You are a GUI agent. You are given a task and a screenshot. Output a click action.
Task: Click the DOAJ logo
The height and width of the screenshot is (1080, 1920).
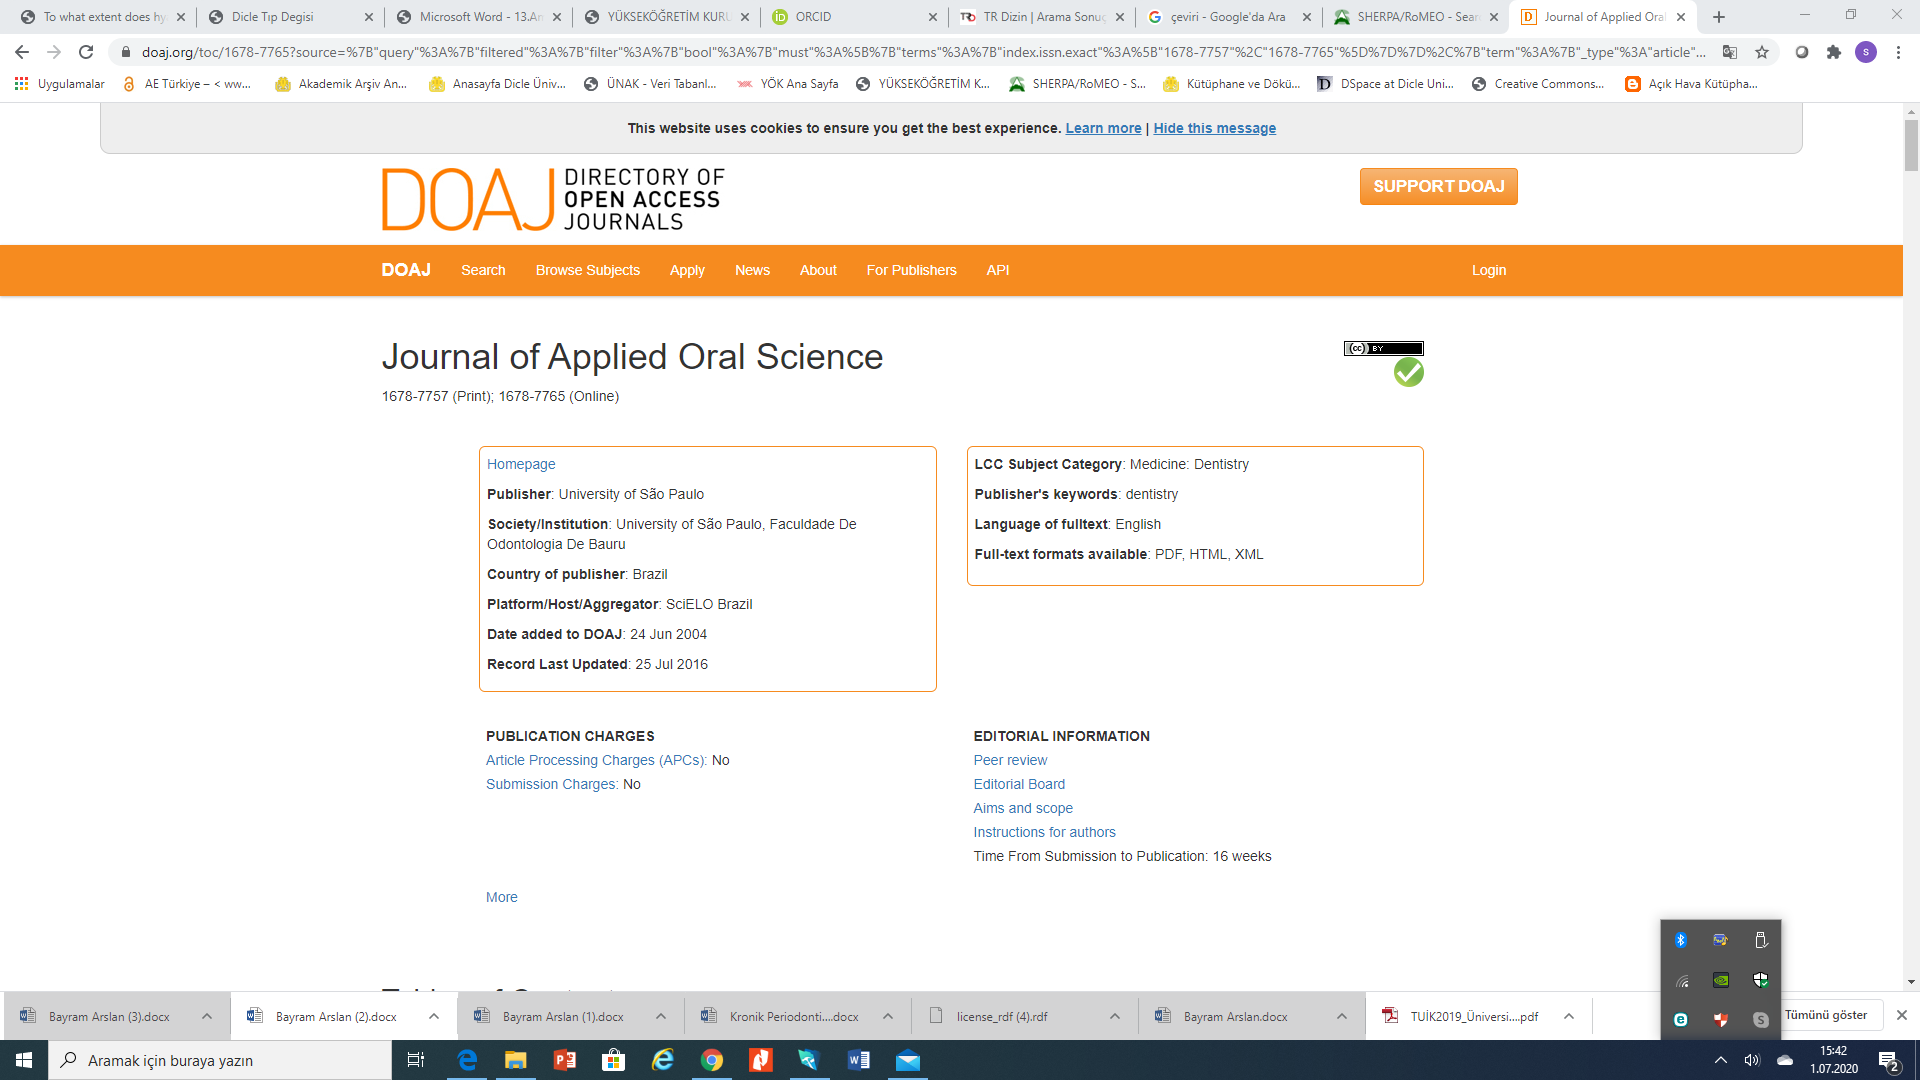click(x=552, y=199)
